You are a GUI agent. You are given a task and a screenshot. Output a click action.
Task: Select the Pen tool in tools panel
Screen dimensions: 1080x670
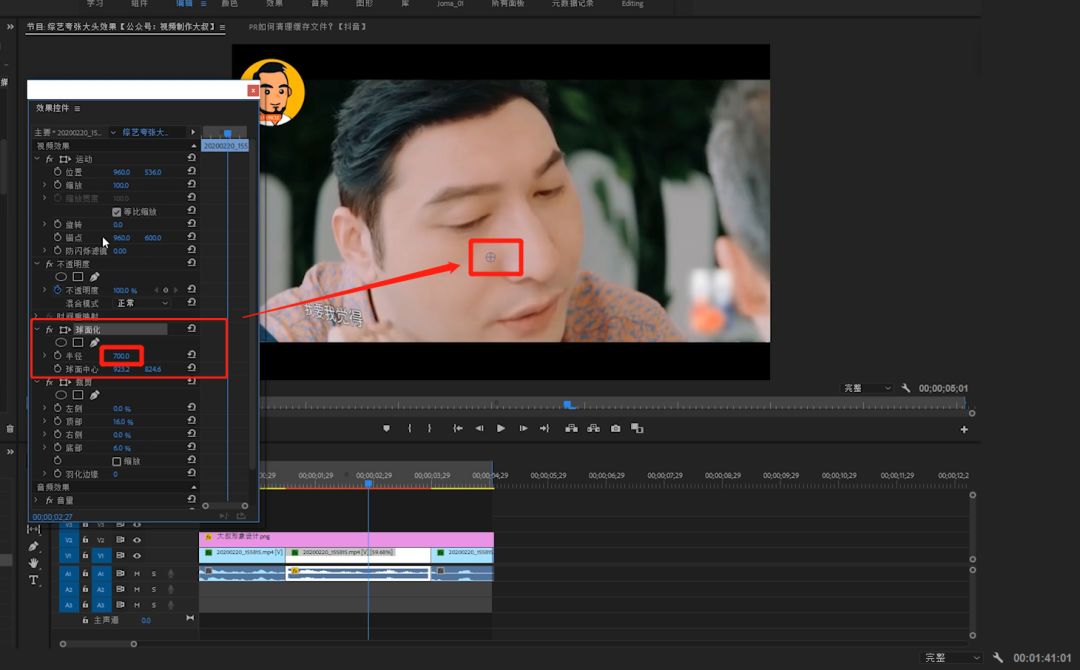[33, 546]
